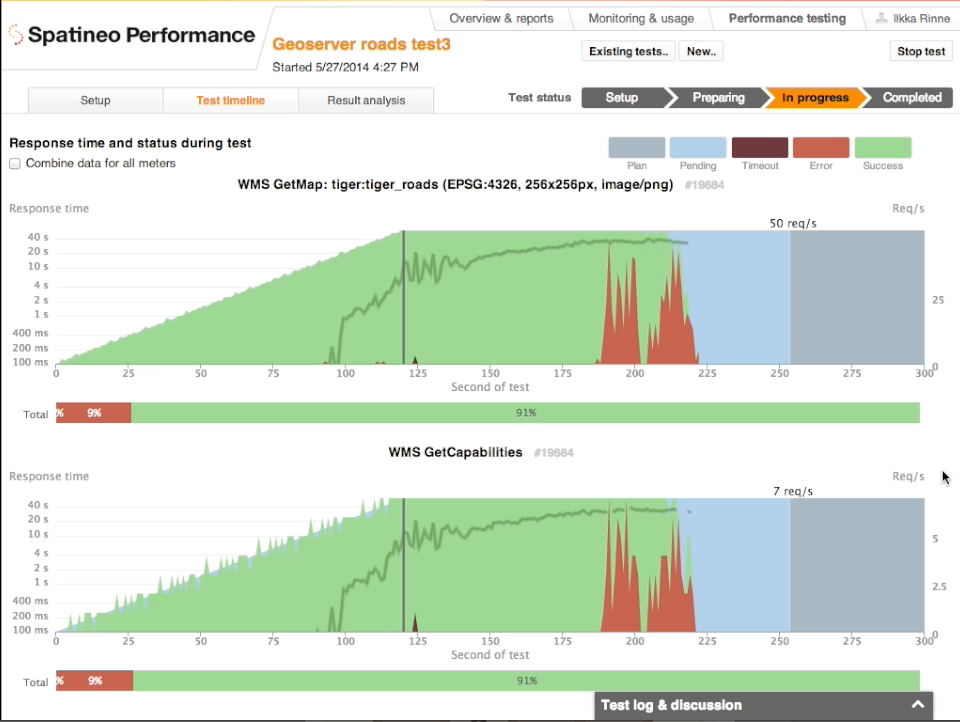Click the #19684 ID next to WMS GetCapabilities

point(553,453)
